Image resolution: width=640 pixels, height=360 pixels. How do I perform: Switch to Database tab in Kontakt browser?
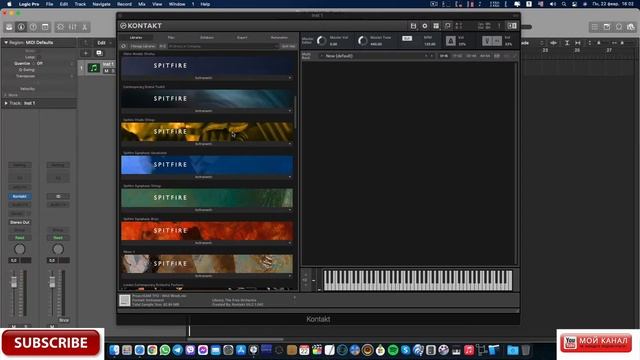click(x=207, y=38)
